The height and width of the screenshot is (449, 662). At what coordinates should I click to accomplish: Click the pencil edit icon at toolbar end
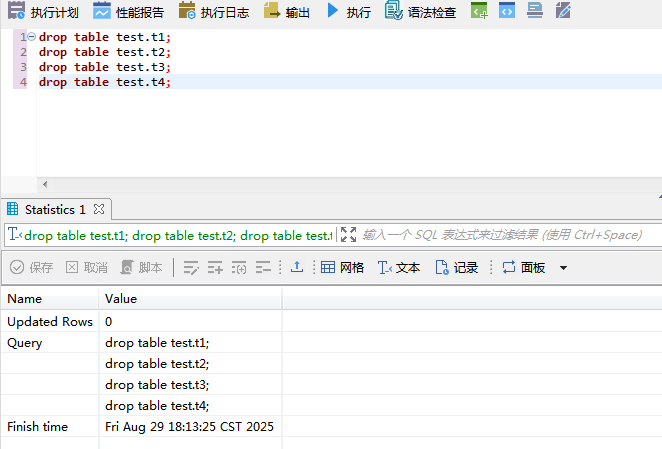pyautogui.click(x=563, y=12)
